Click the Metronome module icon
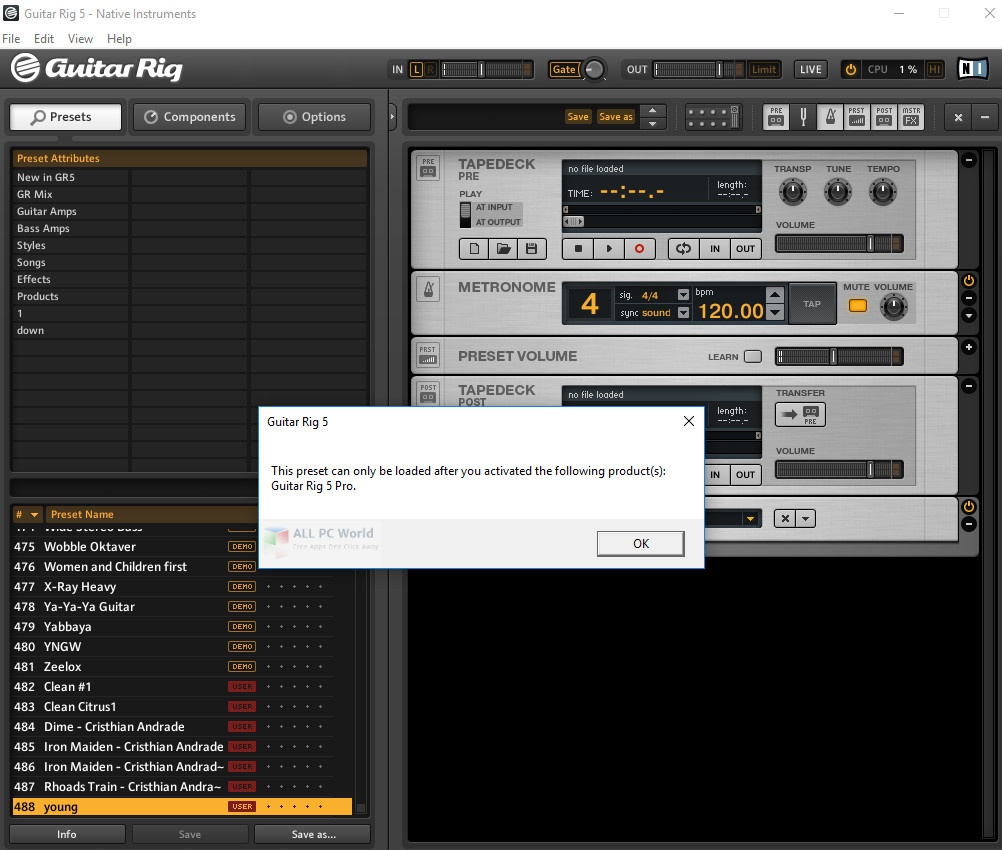The width and height of the screenshot is (1002, 850). [429, 290]
